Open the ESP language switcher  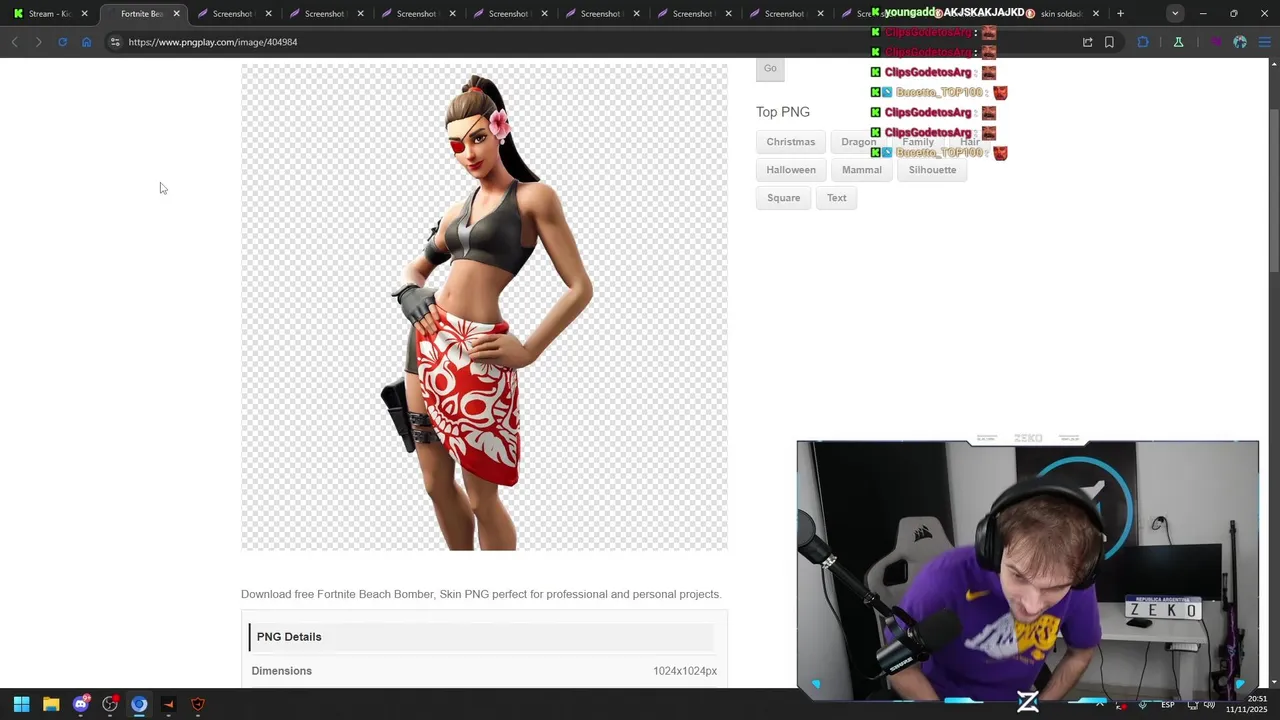click(x=1167, y=705)
